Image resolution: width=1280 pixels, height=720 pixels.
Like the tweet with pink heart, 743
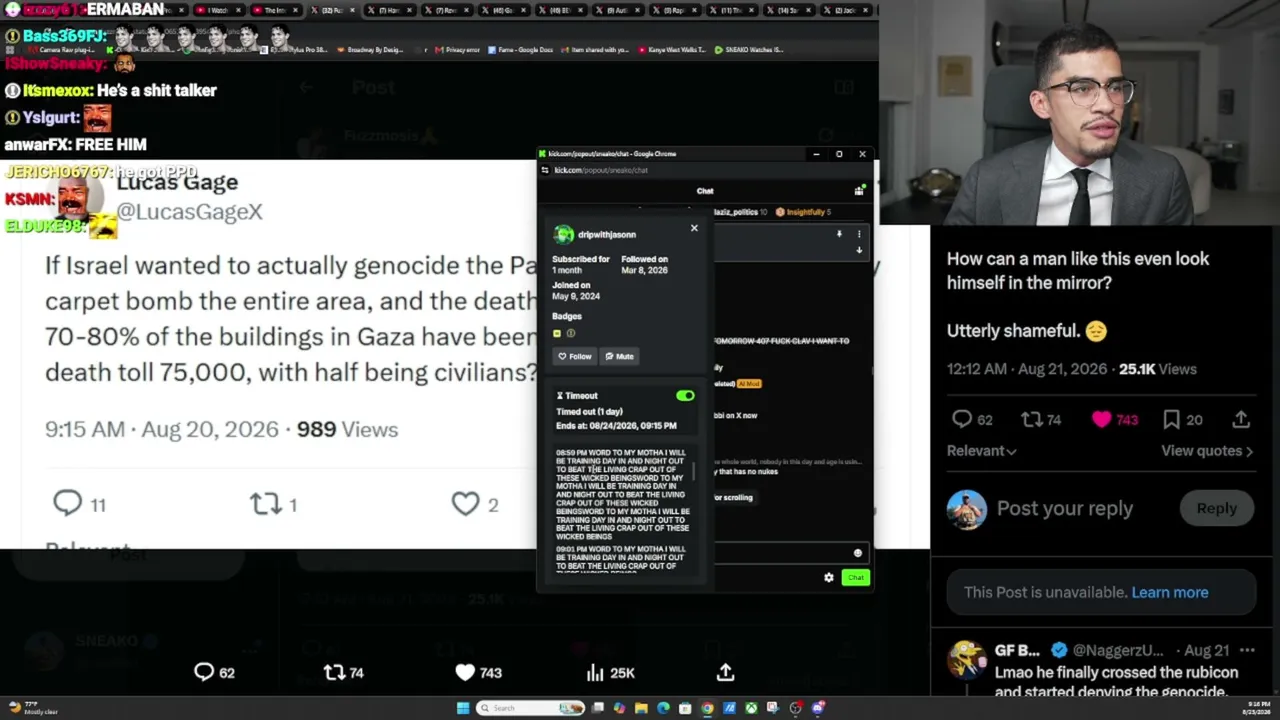pos(1101,419)
